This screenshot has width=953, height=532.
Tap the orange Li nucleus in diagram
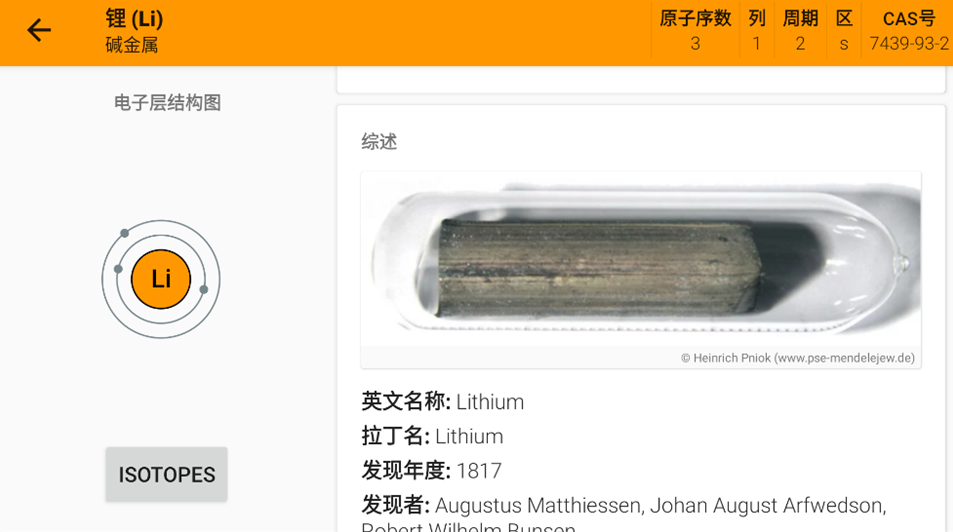[161, 279]
